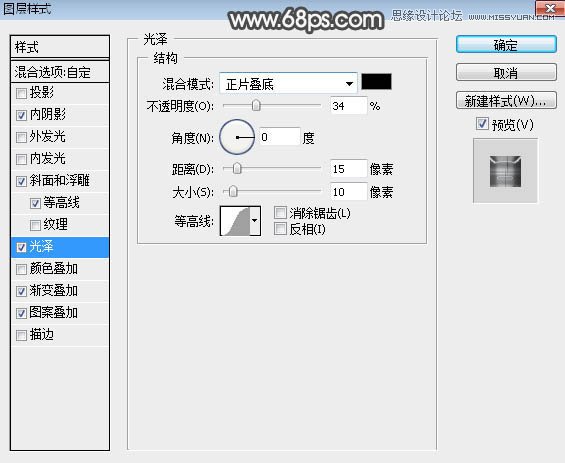The height and width of the screenshot is (463, 565).
Task: Enable 消除锯齿 anti-alias checkbox
Action: 280,213
